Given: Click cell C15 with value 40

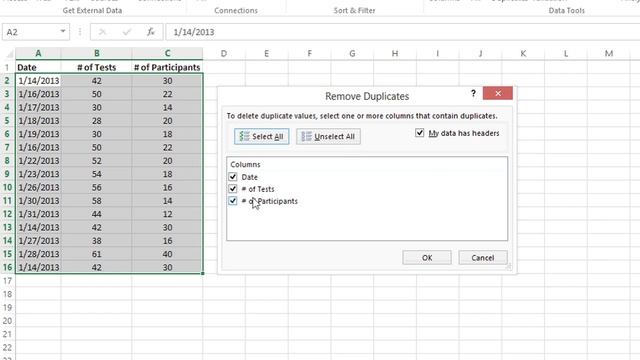Looking at the screenshot, I should (167, 254).
